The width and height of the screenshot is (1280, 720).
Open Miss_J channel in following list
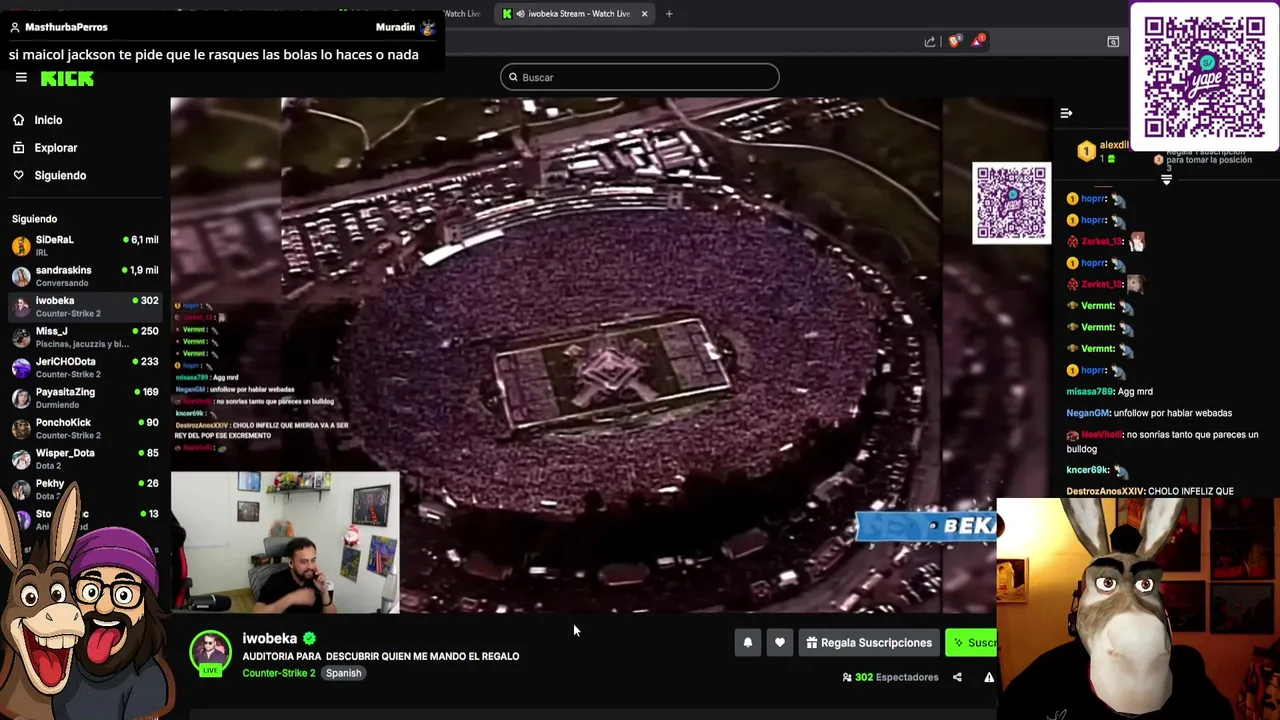[x=84, y=337]
